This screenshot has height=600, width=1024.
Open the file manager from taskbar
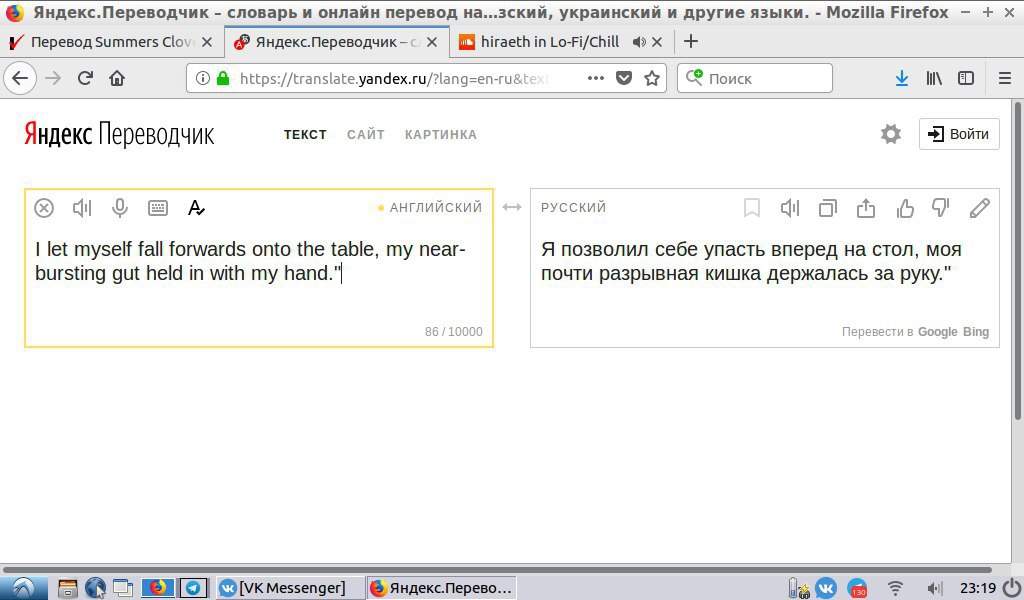[x=68, y=588]
